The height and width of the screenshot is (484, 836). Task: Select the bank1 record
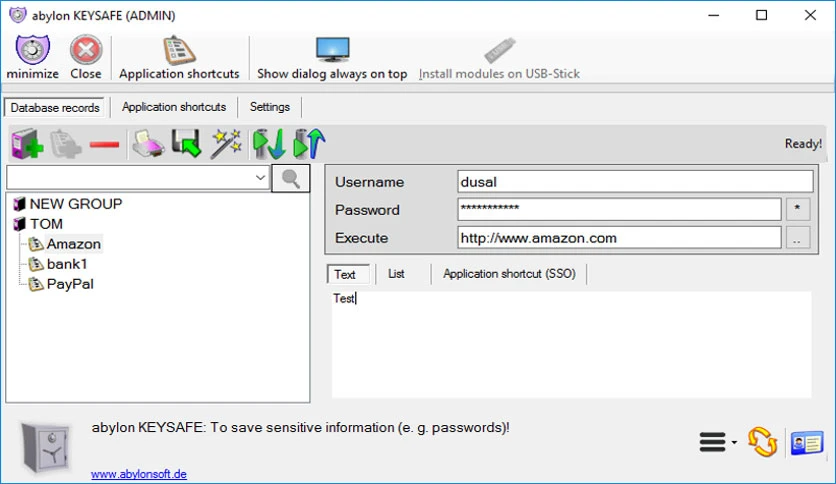click(x=67, y=264)
